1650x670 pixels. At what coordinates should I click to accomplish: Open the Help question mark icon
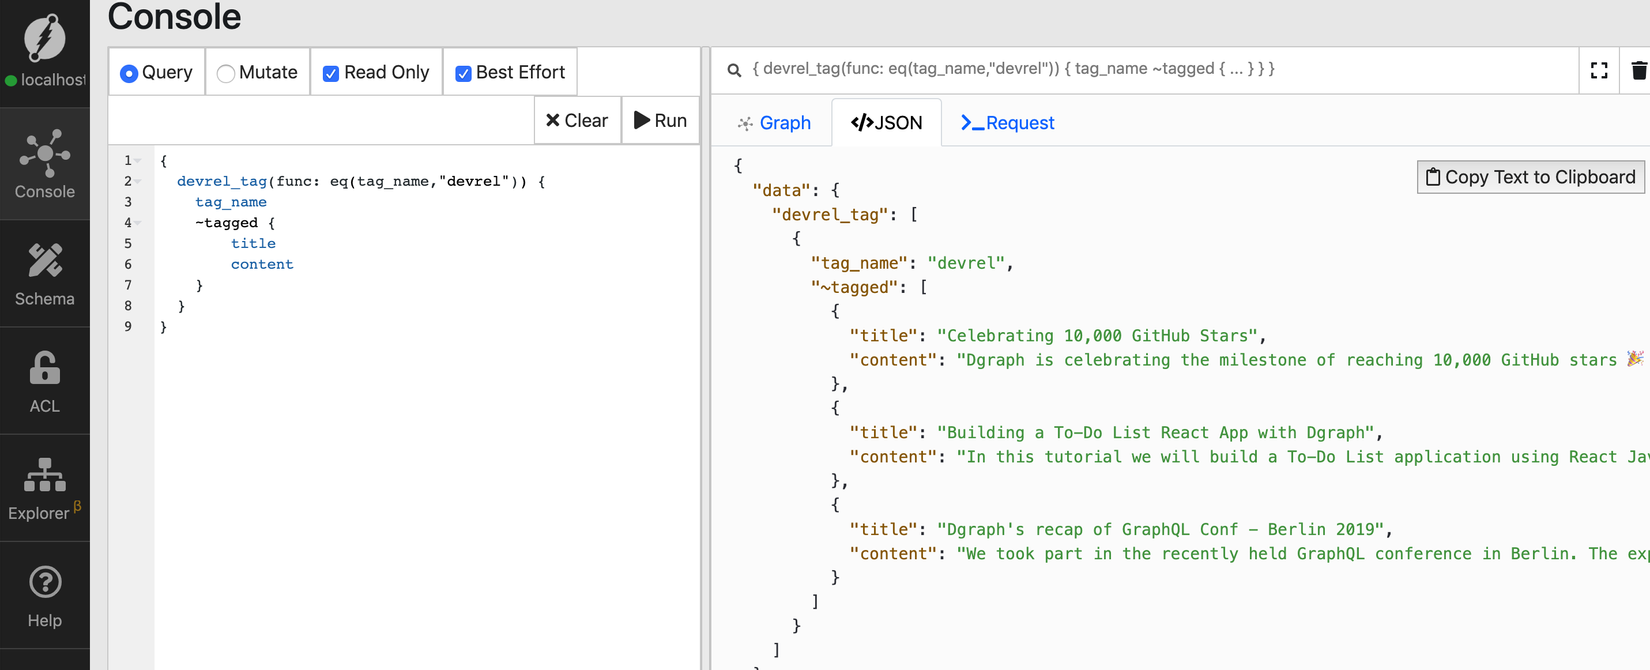tap(45, 582)
